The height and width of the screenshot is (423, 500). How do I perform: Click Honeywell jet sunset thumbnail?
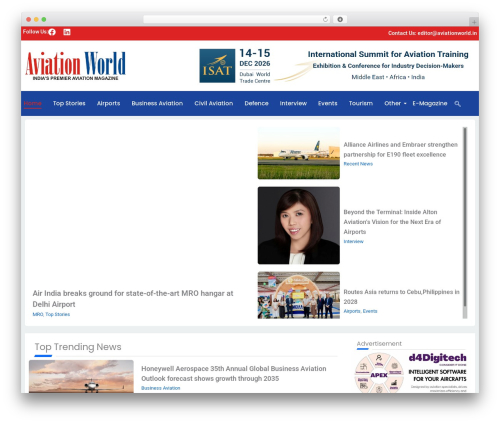pyautogui.click(x=81, y=376)
